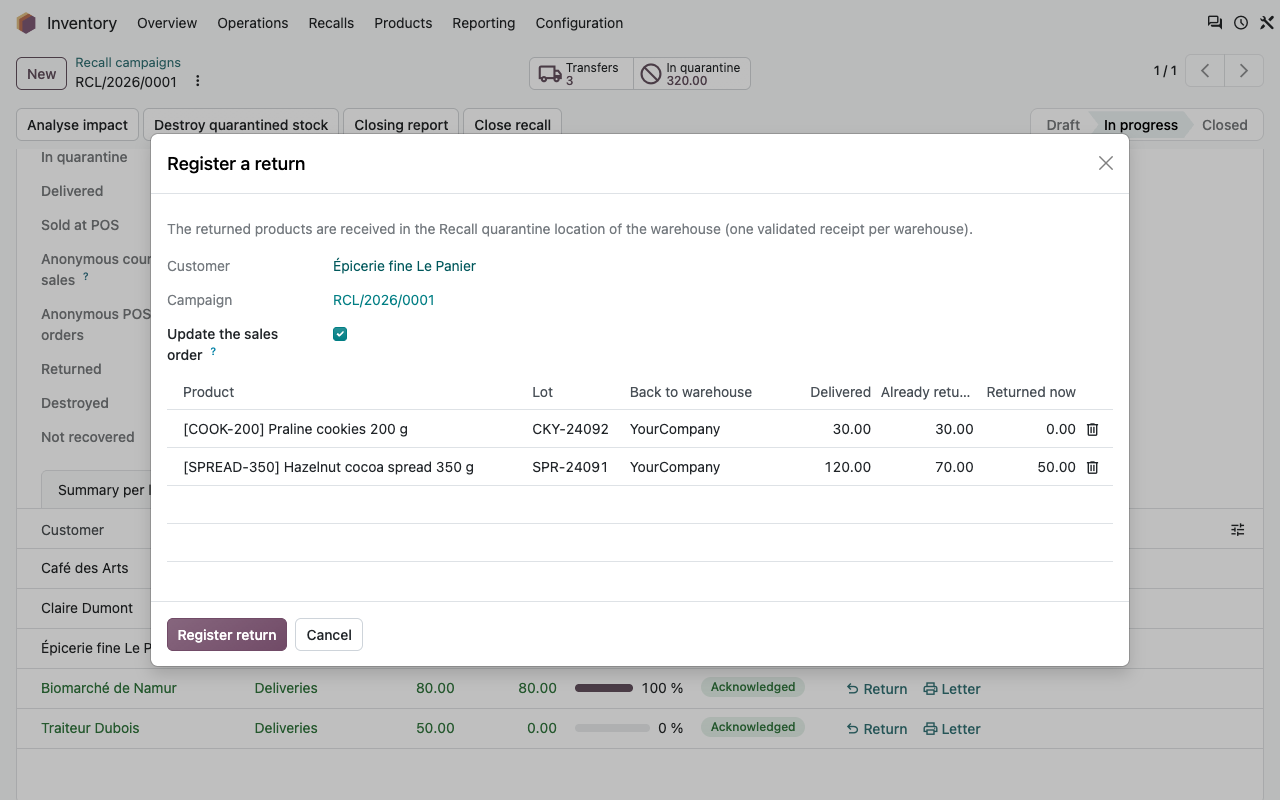
Task: Click Destroy quarantined stock button
Action: tap(241, 125)
